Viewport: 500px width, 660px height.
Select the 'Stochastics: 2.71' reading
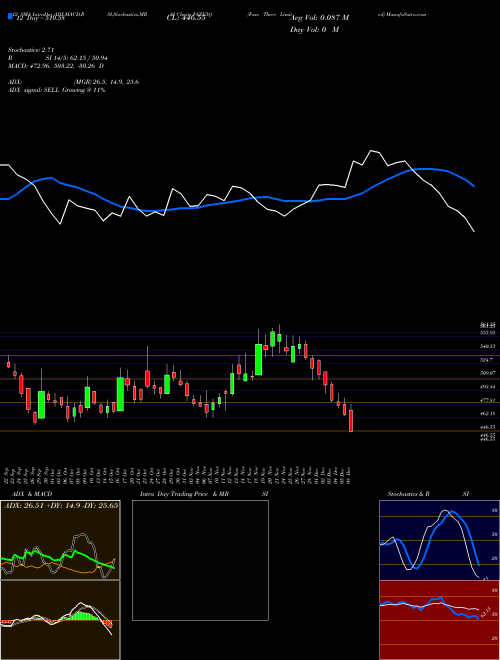(x=31, y=50)
